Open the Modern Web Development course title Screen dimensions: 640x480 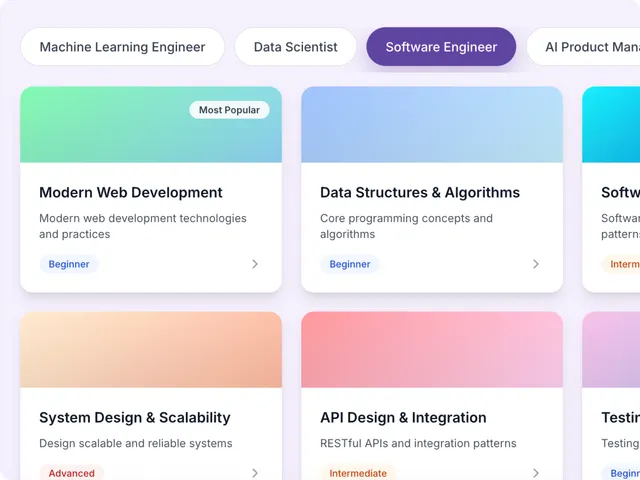click(131, 192)
